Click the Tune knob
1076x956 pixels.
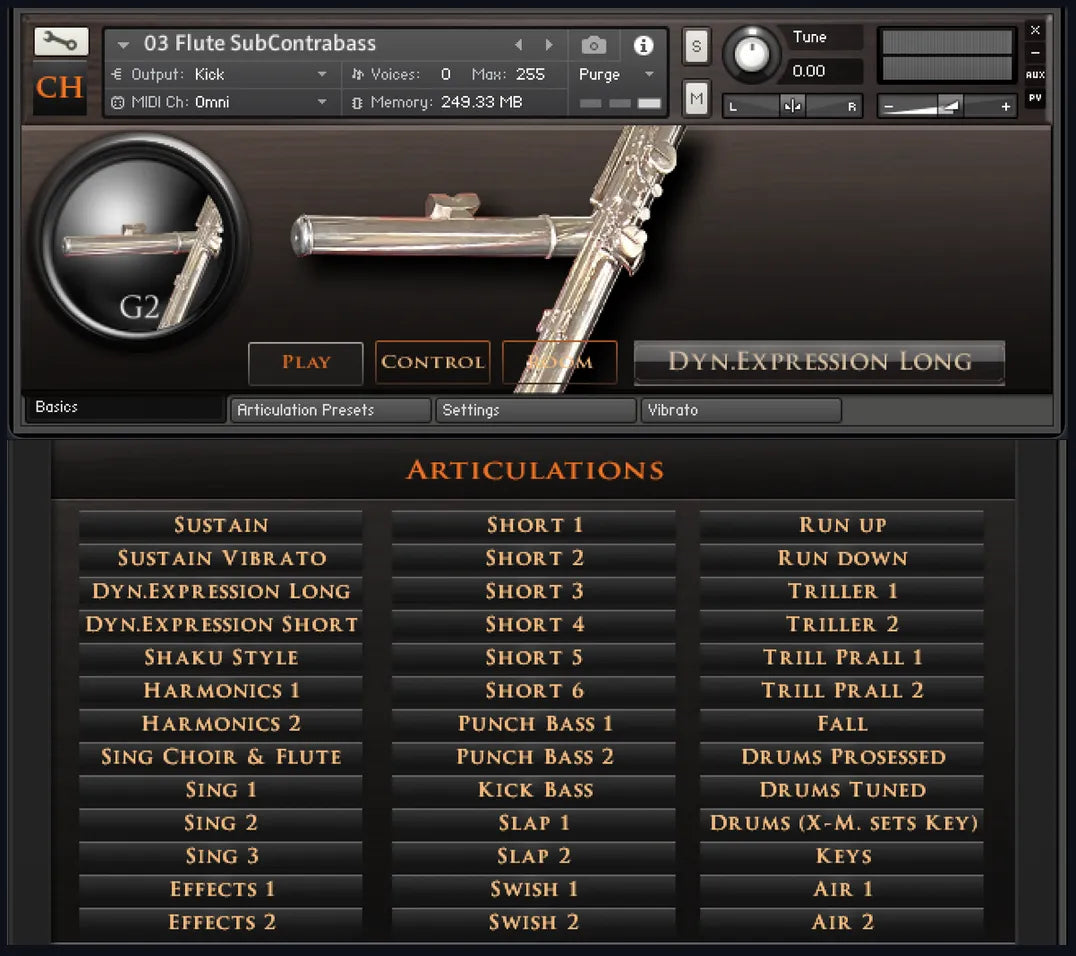[752, 54]
